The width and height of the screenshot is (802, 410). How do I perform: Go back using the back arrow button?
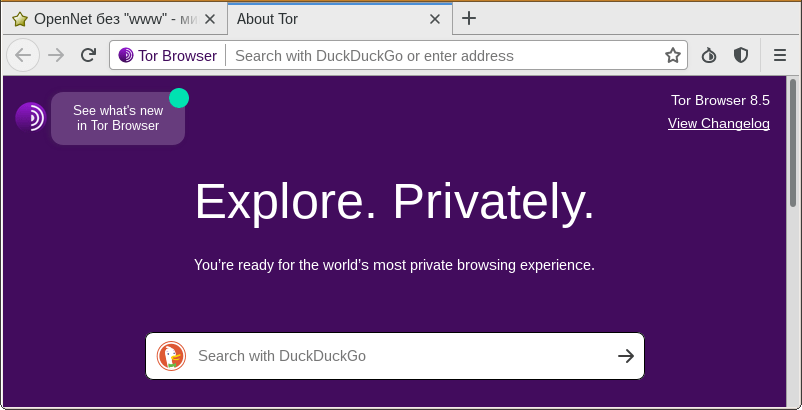click(x=23, y=55)
